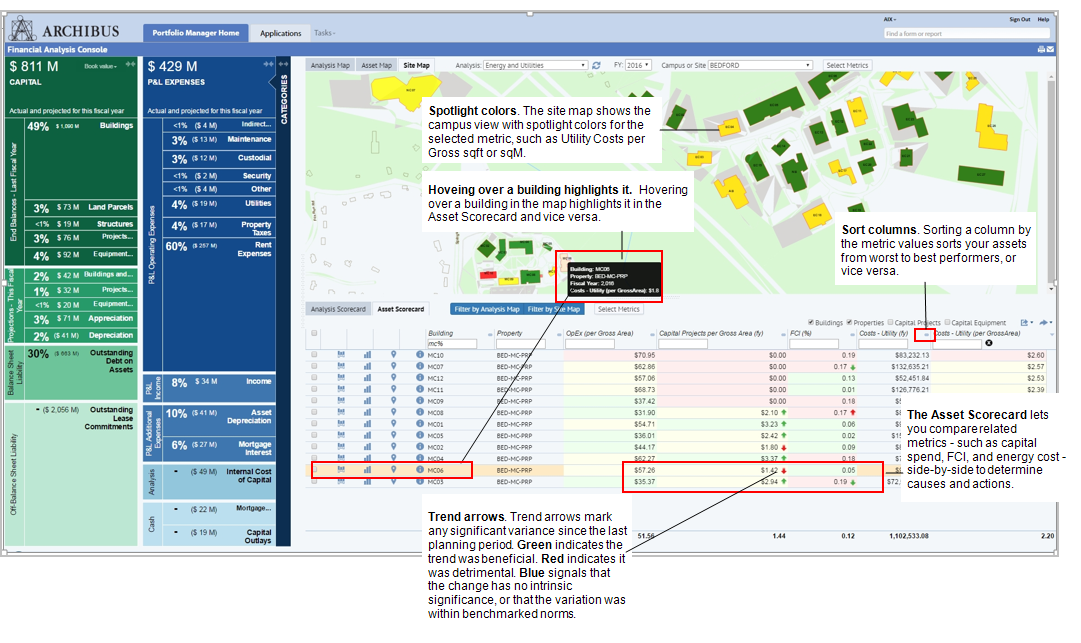Click the Portfolio Manager Home button
Viewport: 1081px width, 643px height.
click(x=196, y=33)
